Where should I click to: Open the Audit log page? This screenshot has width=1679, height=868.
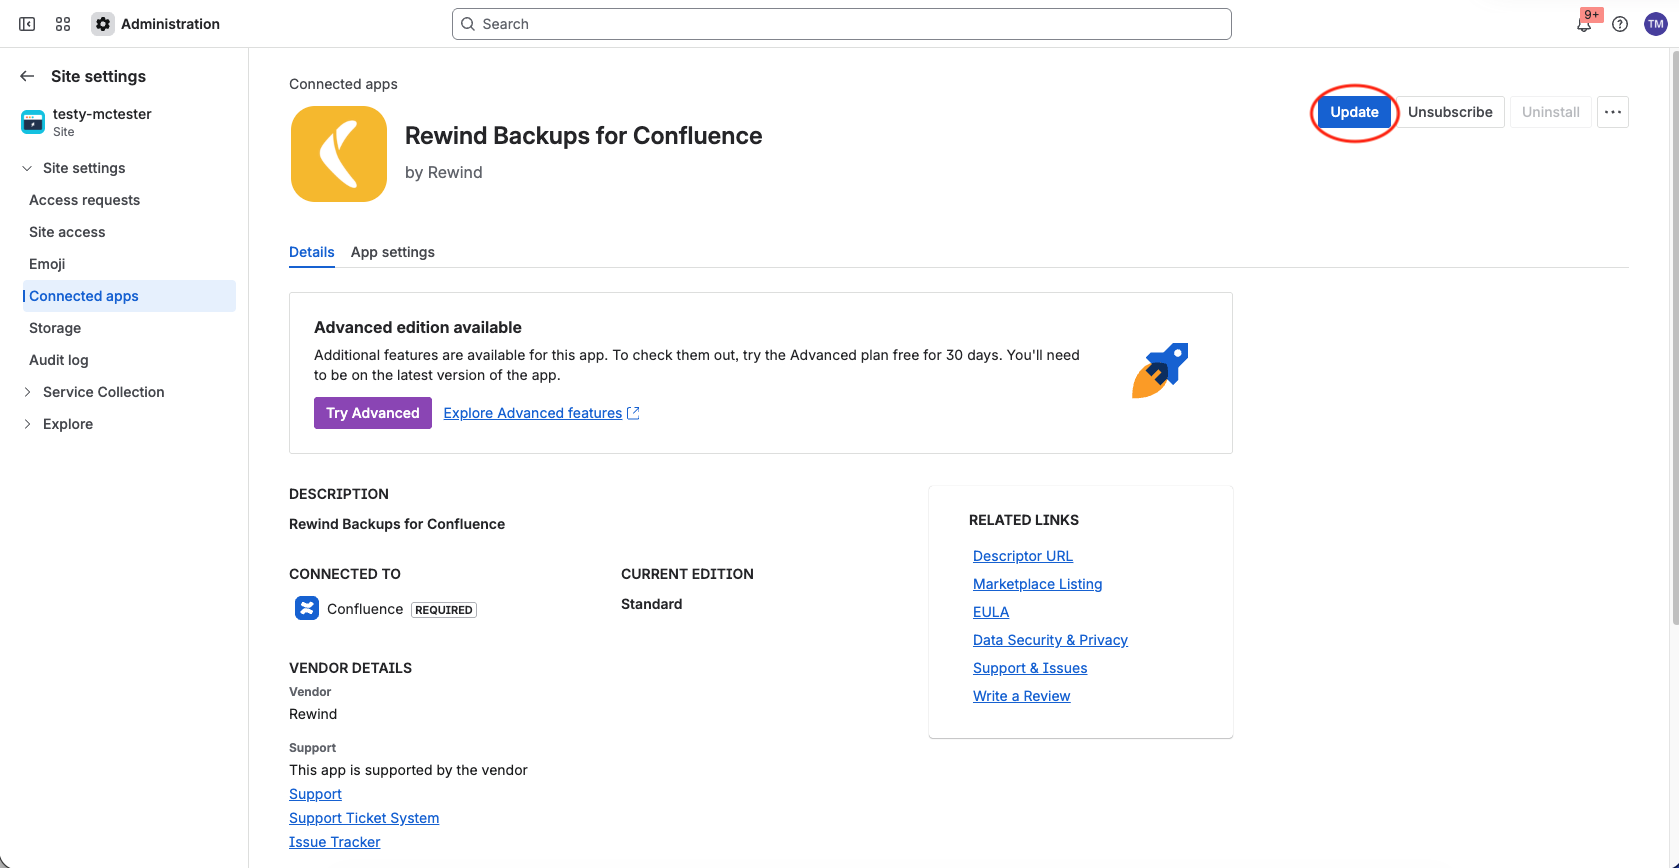59,360
